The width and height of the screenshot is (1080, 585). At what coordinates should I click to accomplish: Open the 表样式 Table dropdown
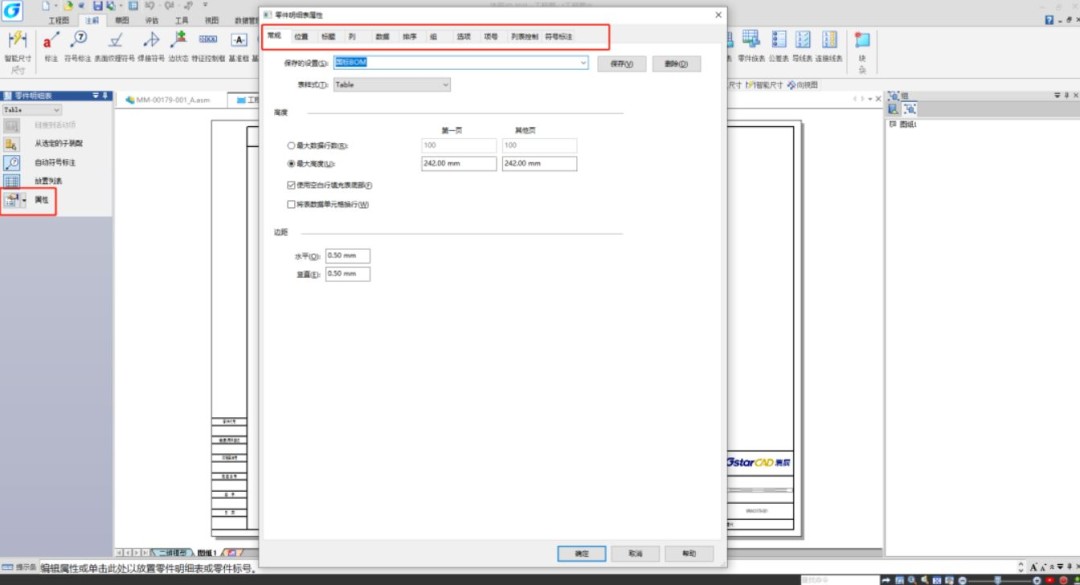point(445,85)
